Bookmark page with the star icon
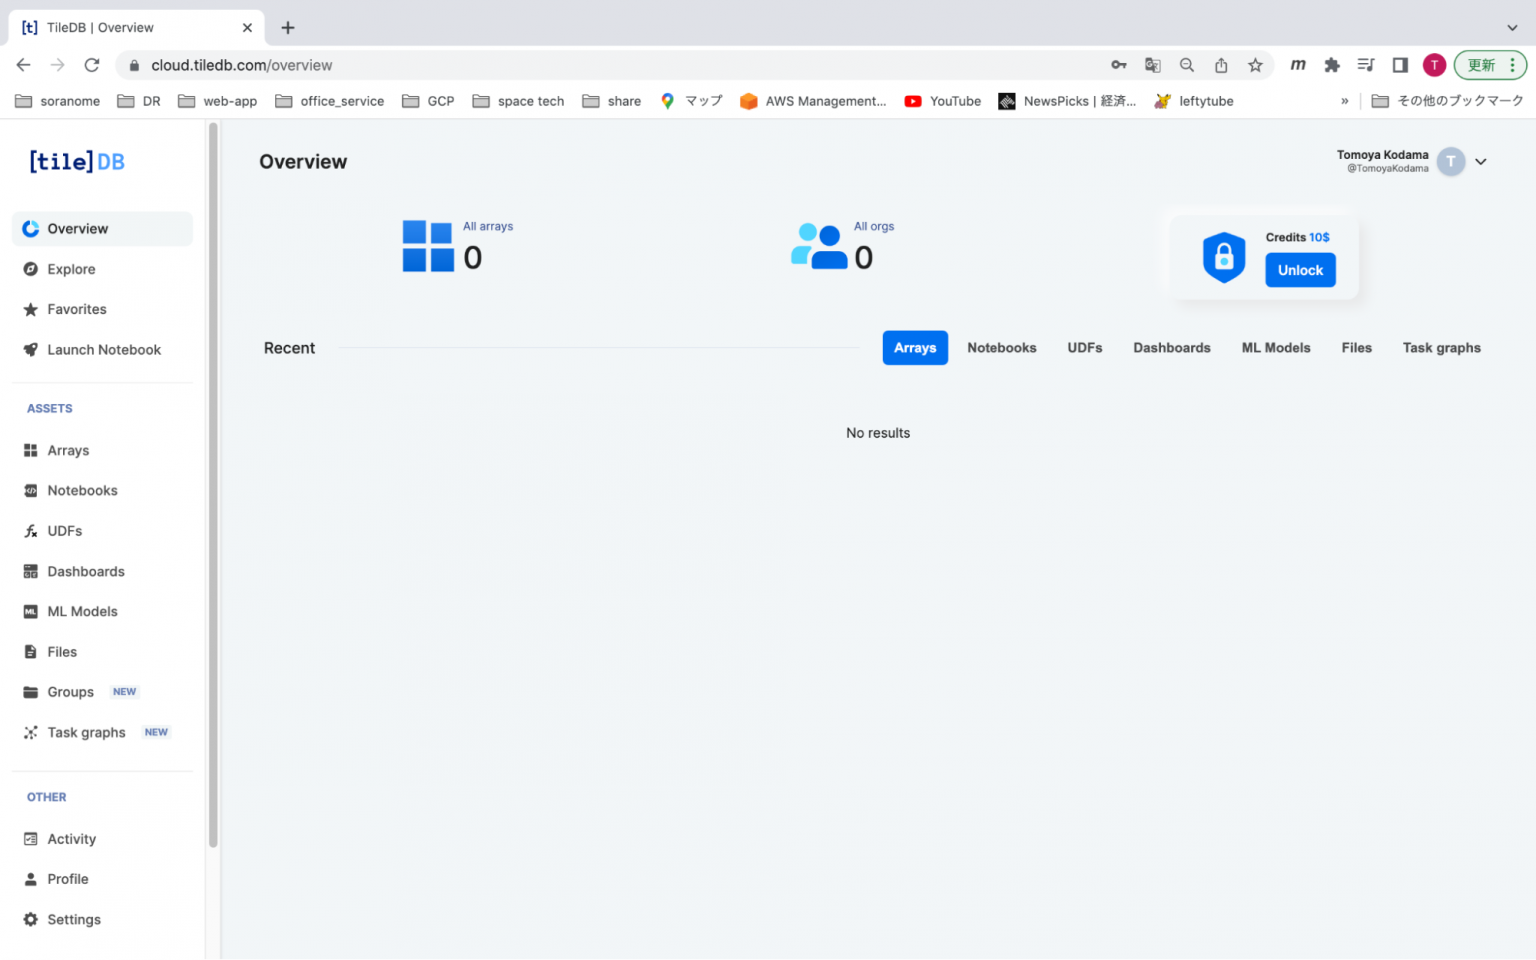The width and height of the screenshot is (1536, 960). [x=1255, y=65]
